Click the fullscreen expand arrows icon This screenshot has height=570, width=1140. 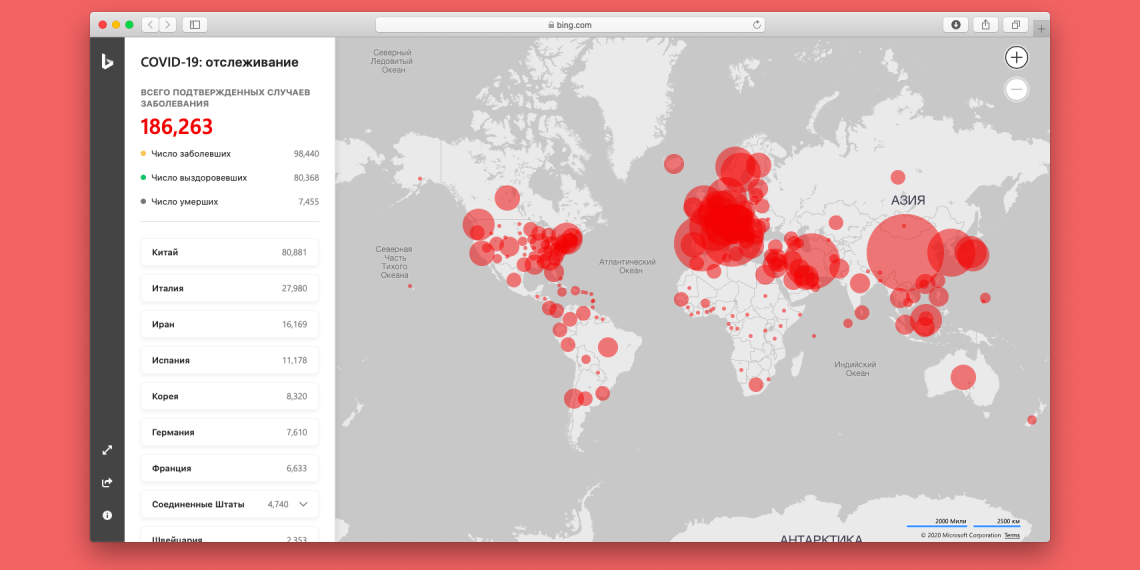coord(107,450)
